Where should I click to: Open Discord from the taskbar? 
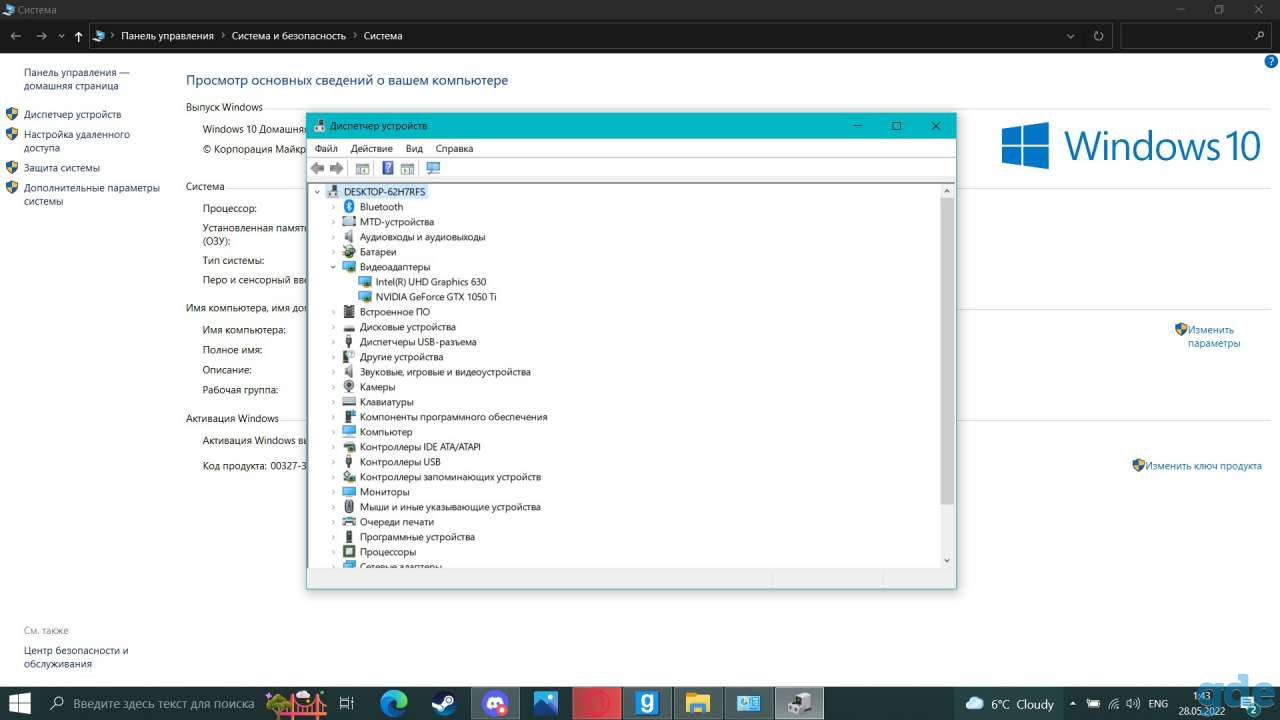(495, 704)
